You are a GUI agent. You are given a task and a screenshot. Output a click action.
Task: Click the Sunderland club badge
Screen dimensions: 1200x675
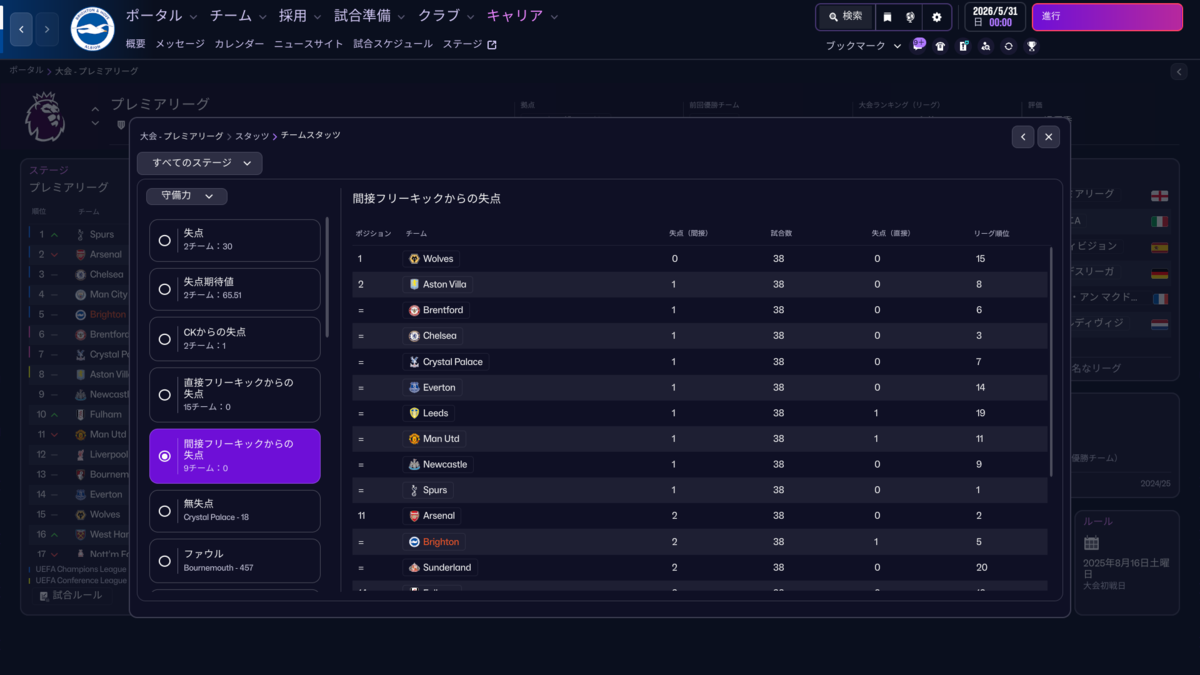(x=414, y=567)
